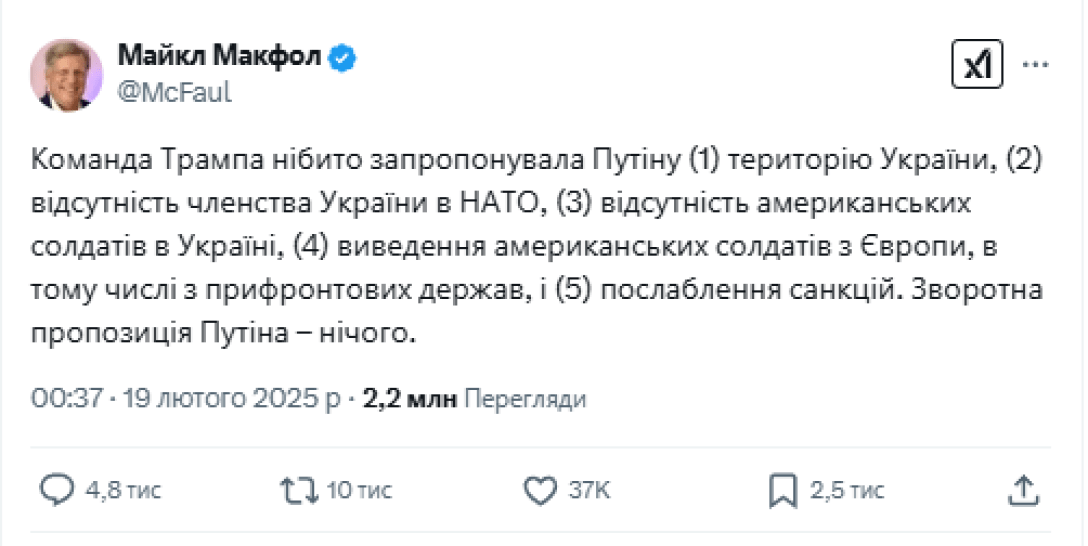
Task: Click the 10 тис reposts count
Action: [359, 490]
